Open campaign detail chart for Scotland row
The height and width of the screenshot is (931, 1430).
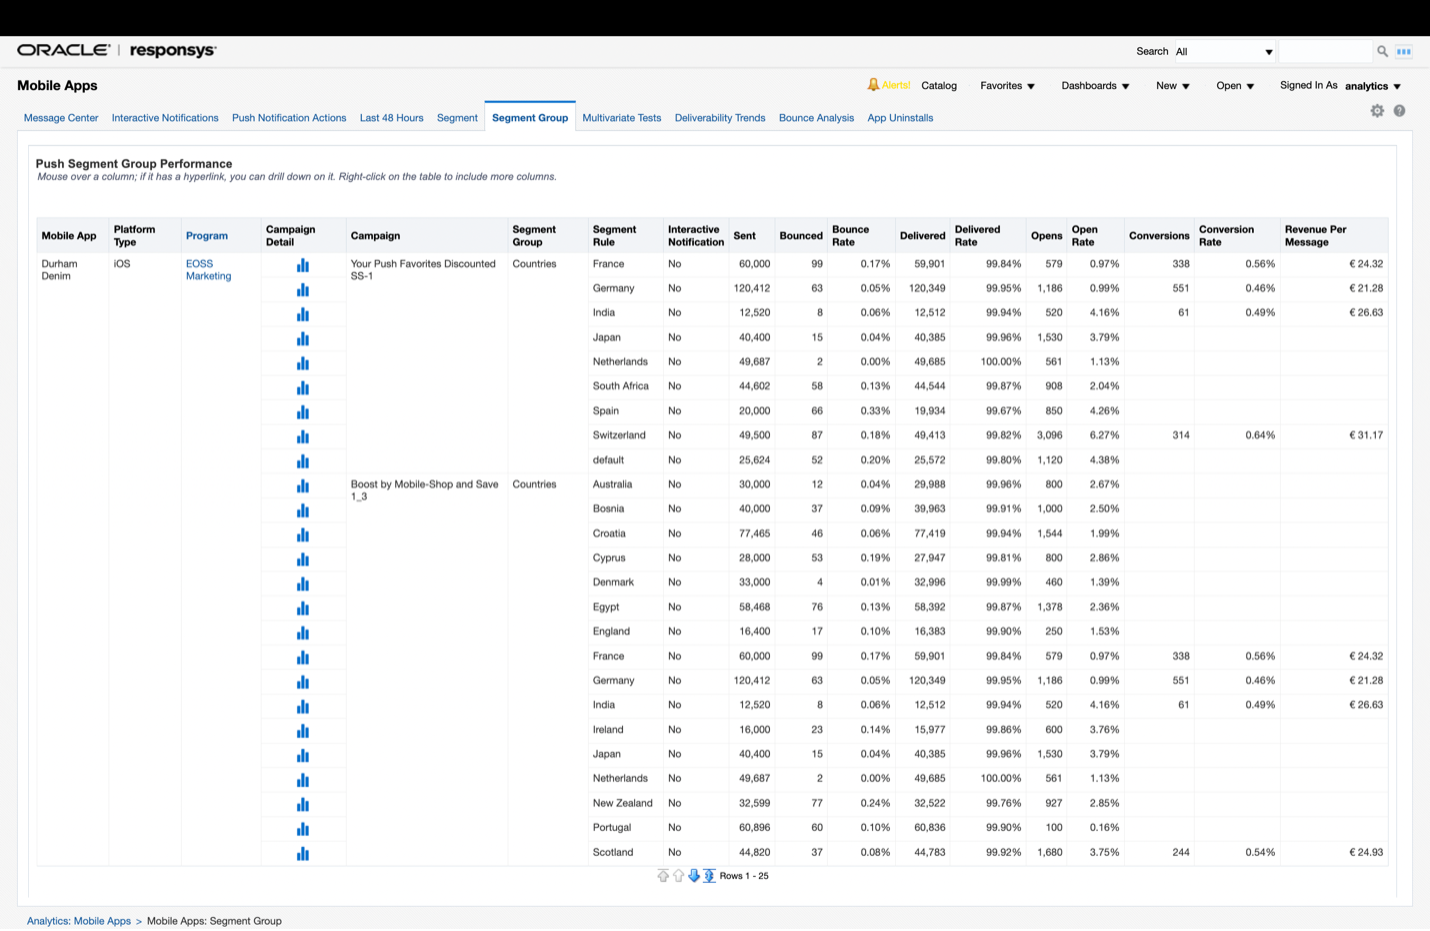pos(302,853)
